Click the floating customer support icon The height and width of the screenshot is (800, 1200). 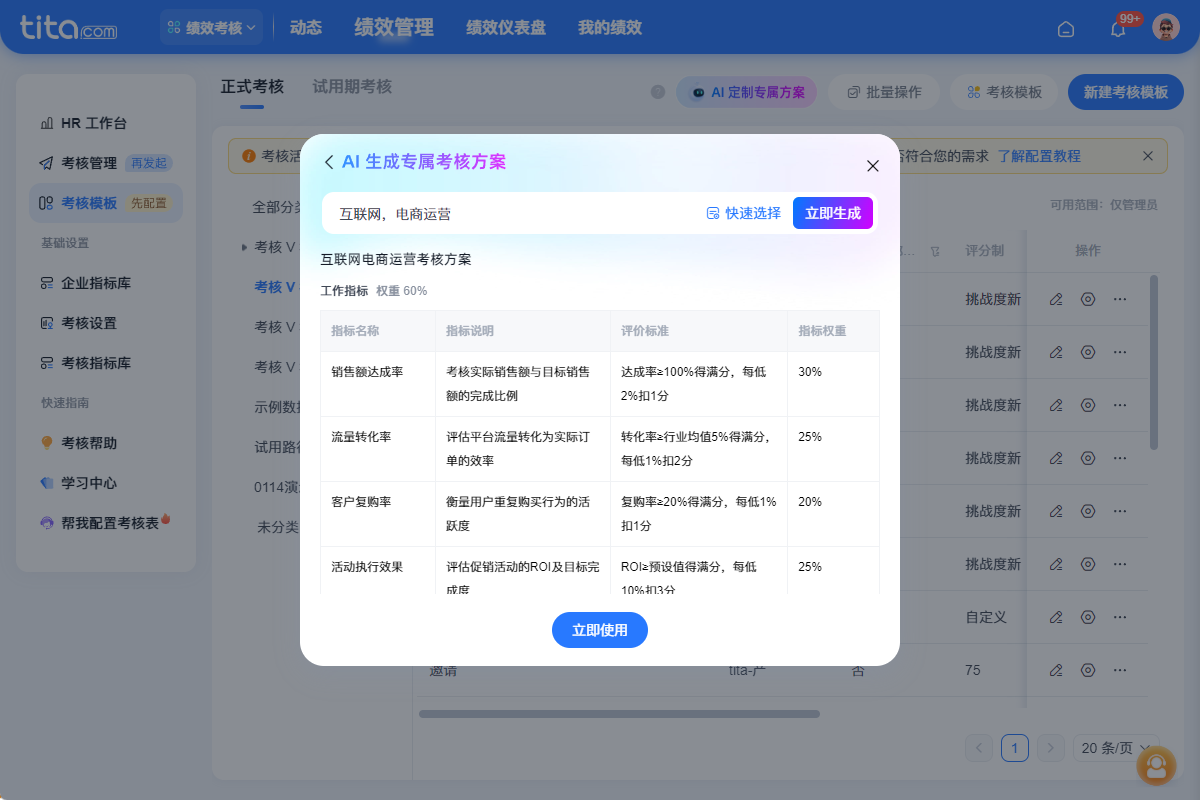point(1156,766)
